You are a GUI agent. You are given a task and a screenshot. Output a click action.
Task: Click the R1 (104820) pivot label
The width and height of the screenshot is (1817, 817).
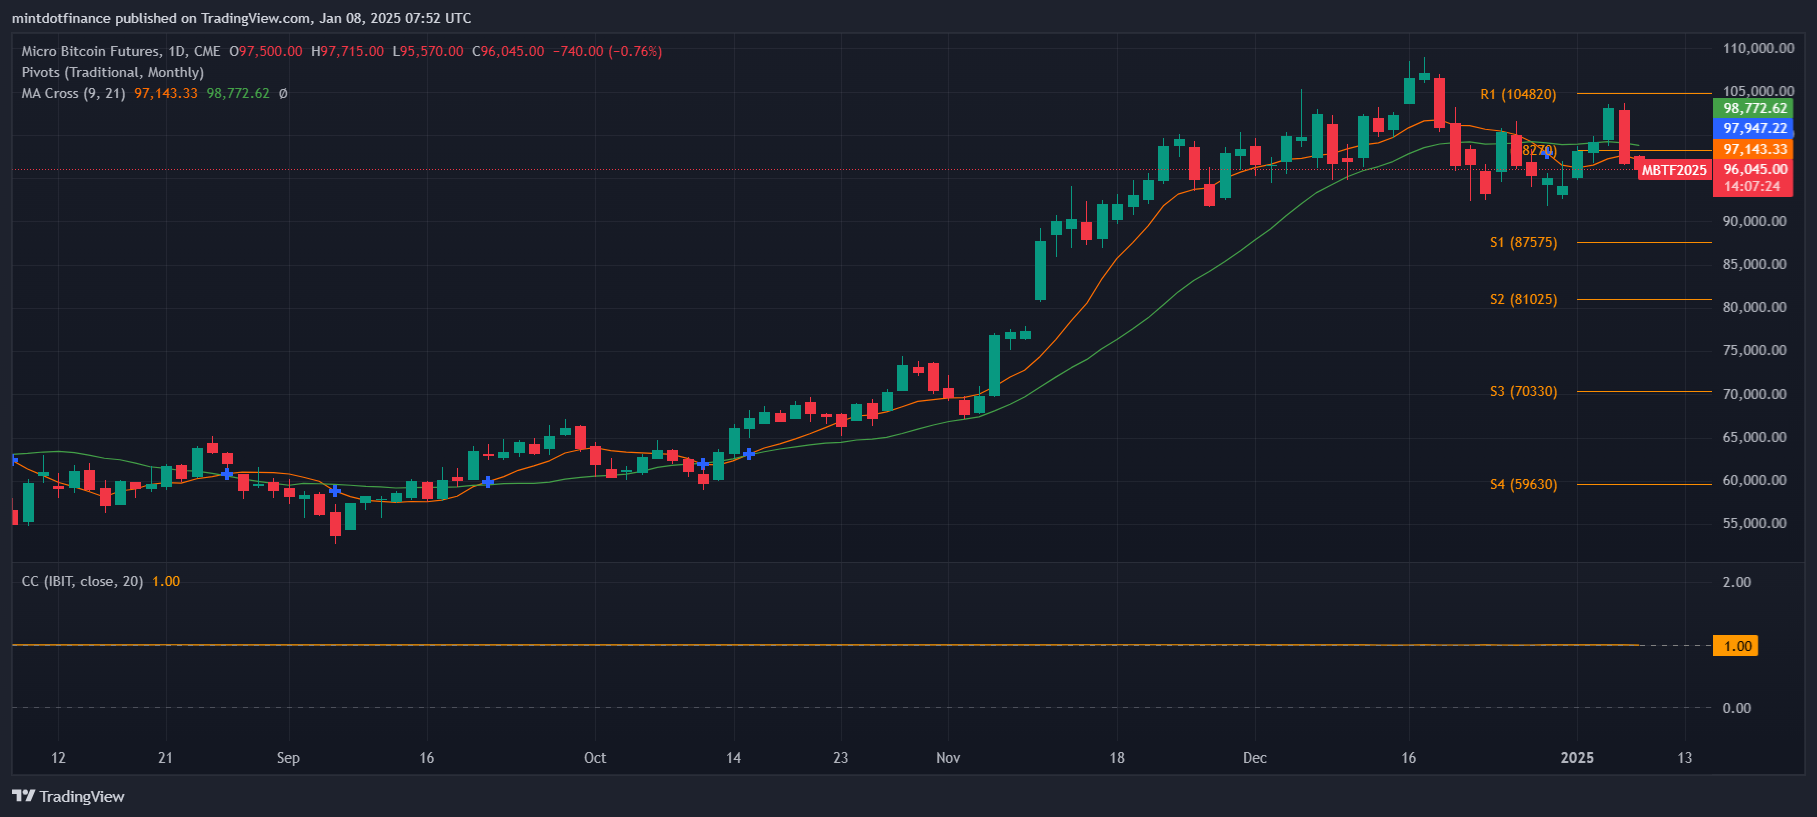tap(1518, 94)
